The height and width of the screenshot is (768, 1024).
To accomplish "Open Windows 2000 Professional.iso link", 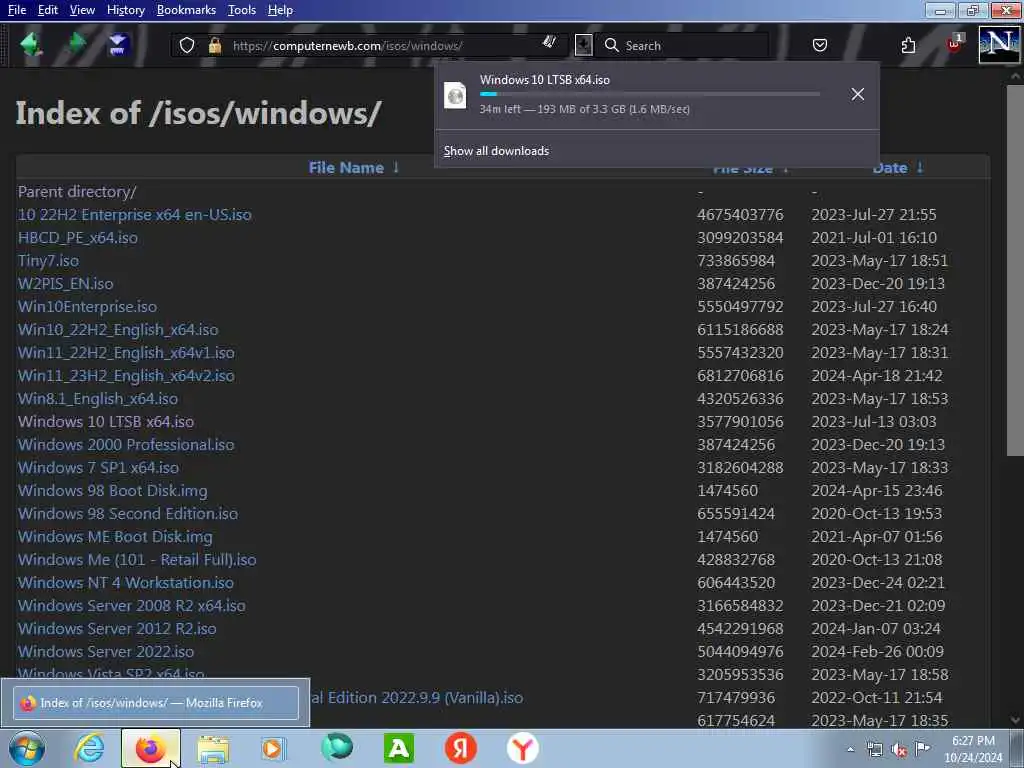I will [x=126, y=445].
